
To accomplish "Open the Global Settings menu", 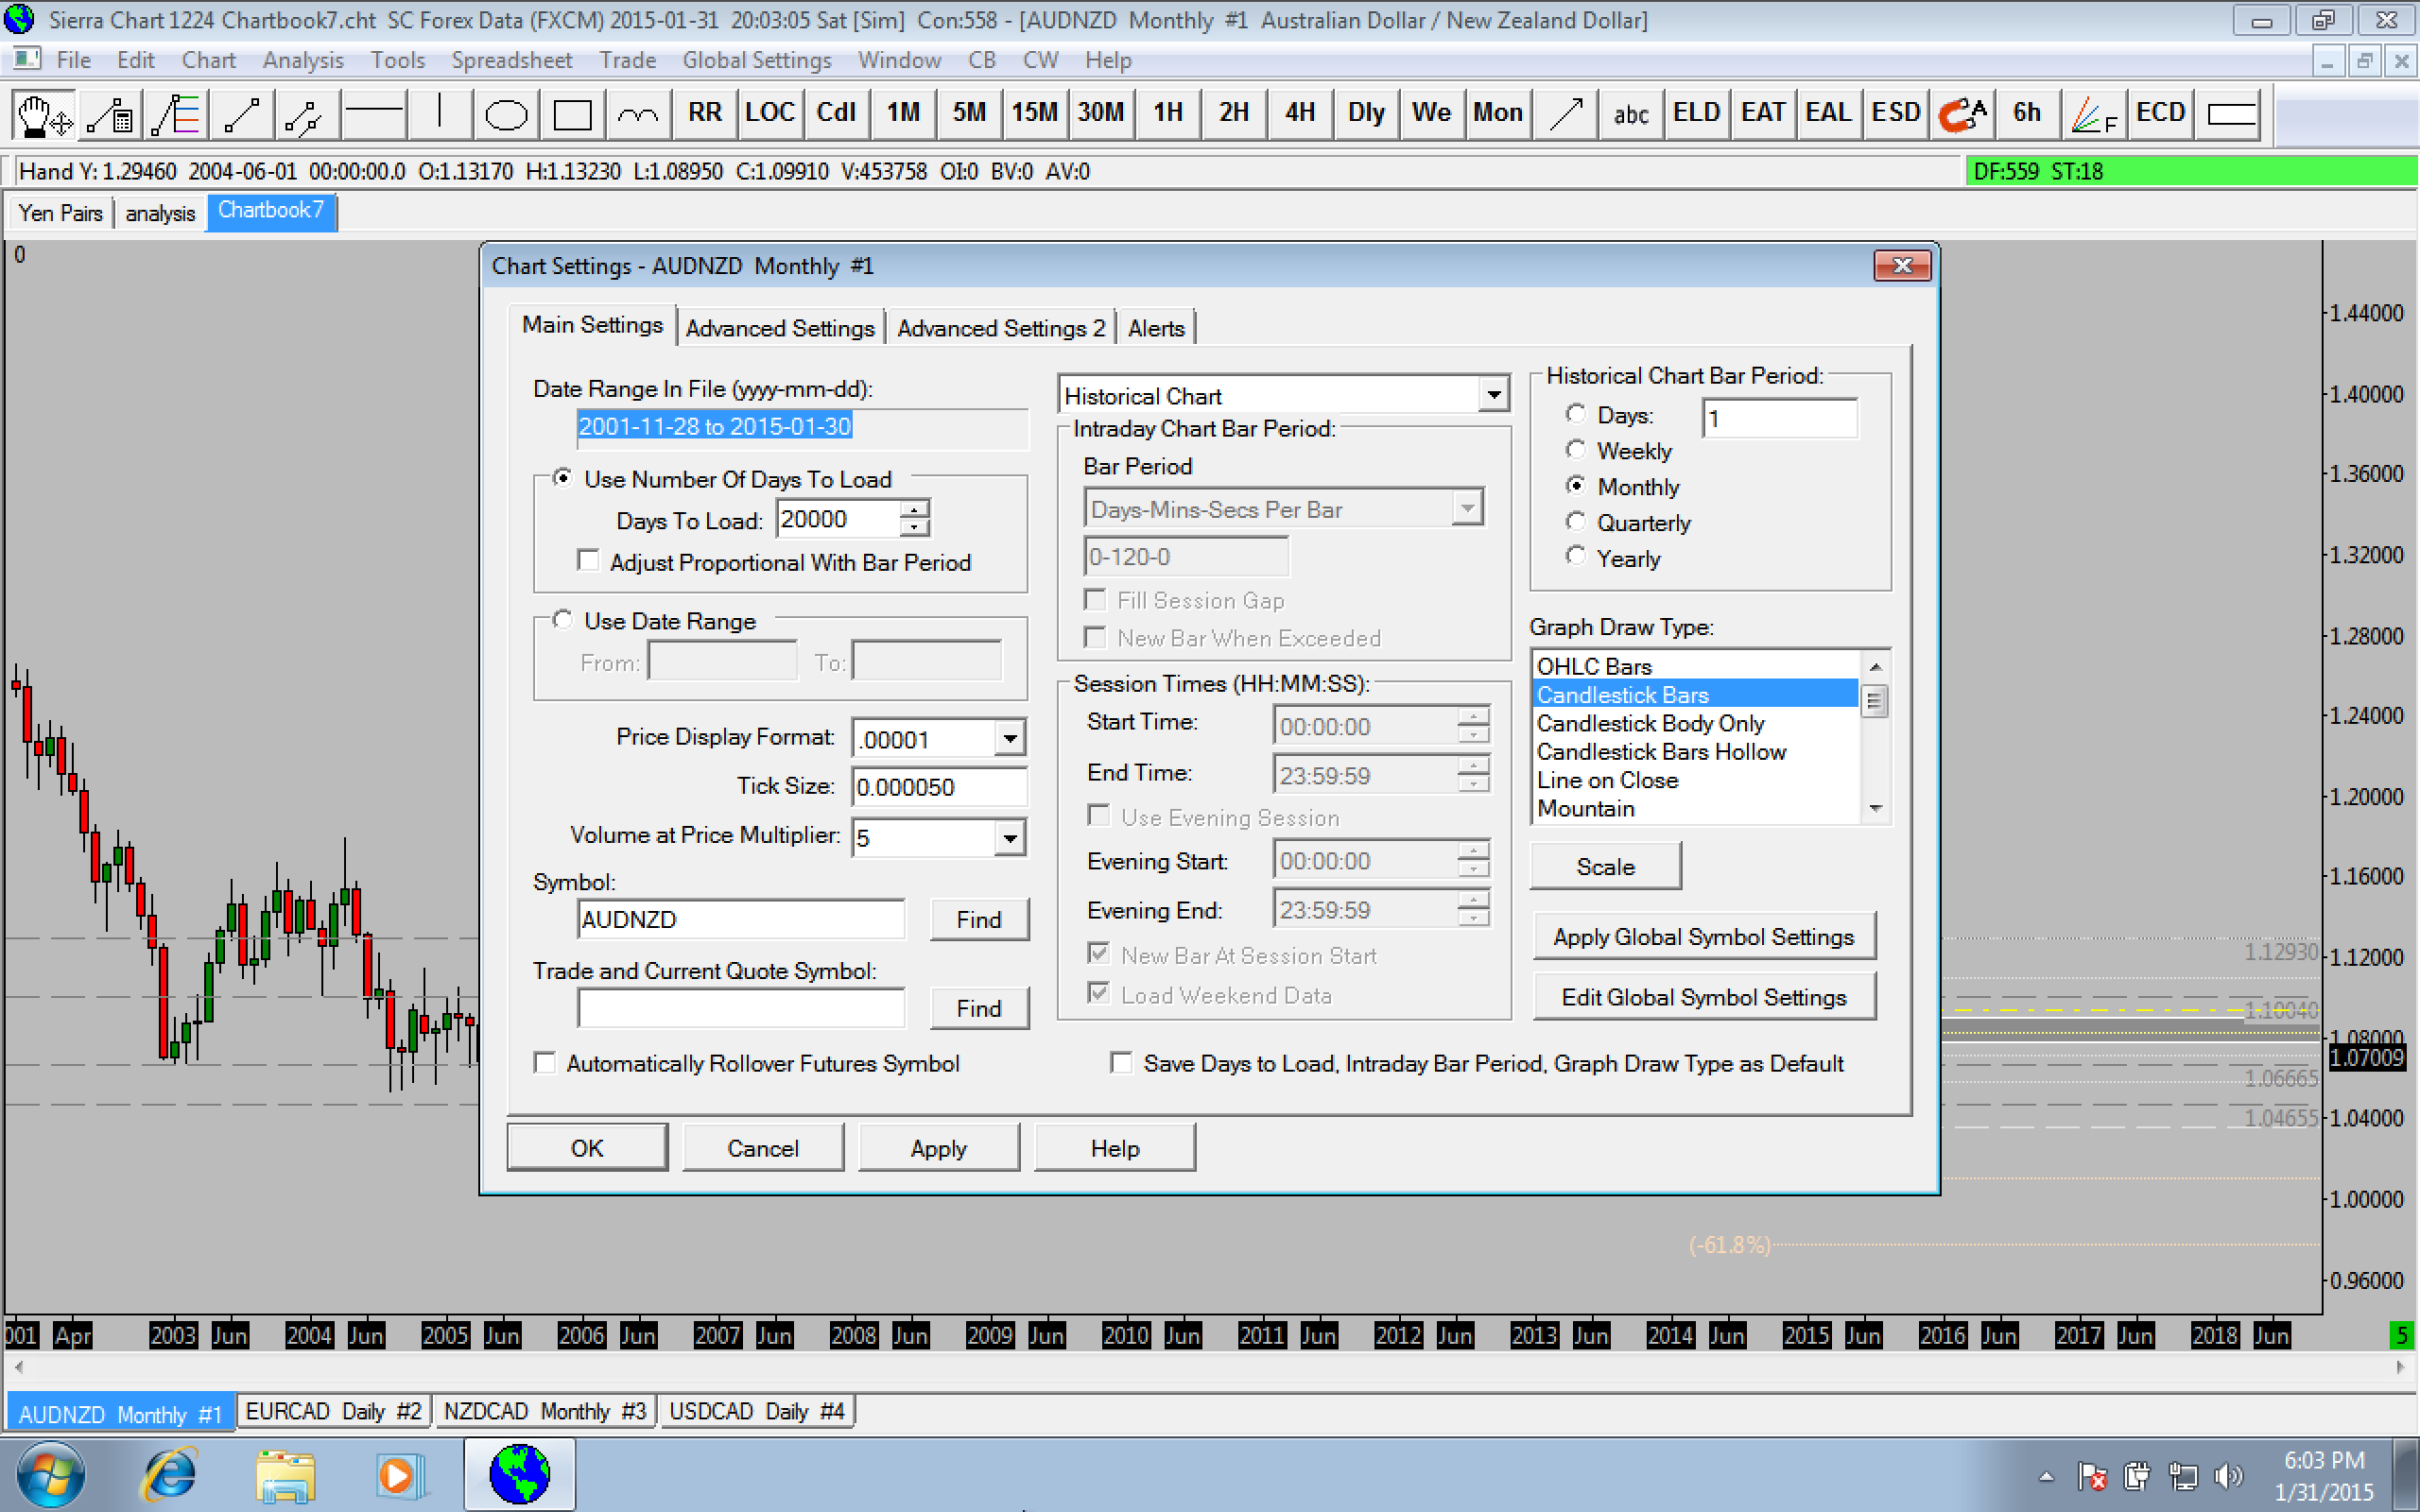I will coord(756,60).
